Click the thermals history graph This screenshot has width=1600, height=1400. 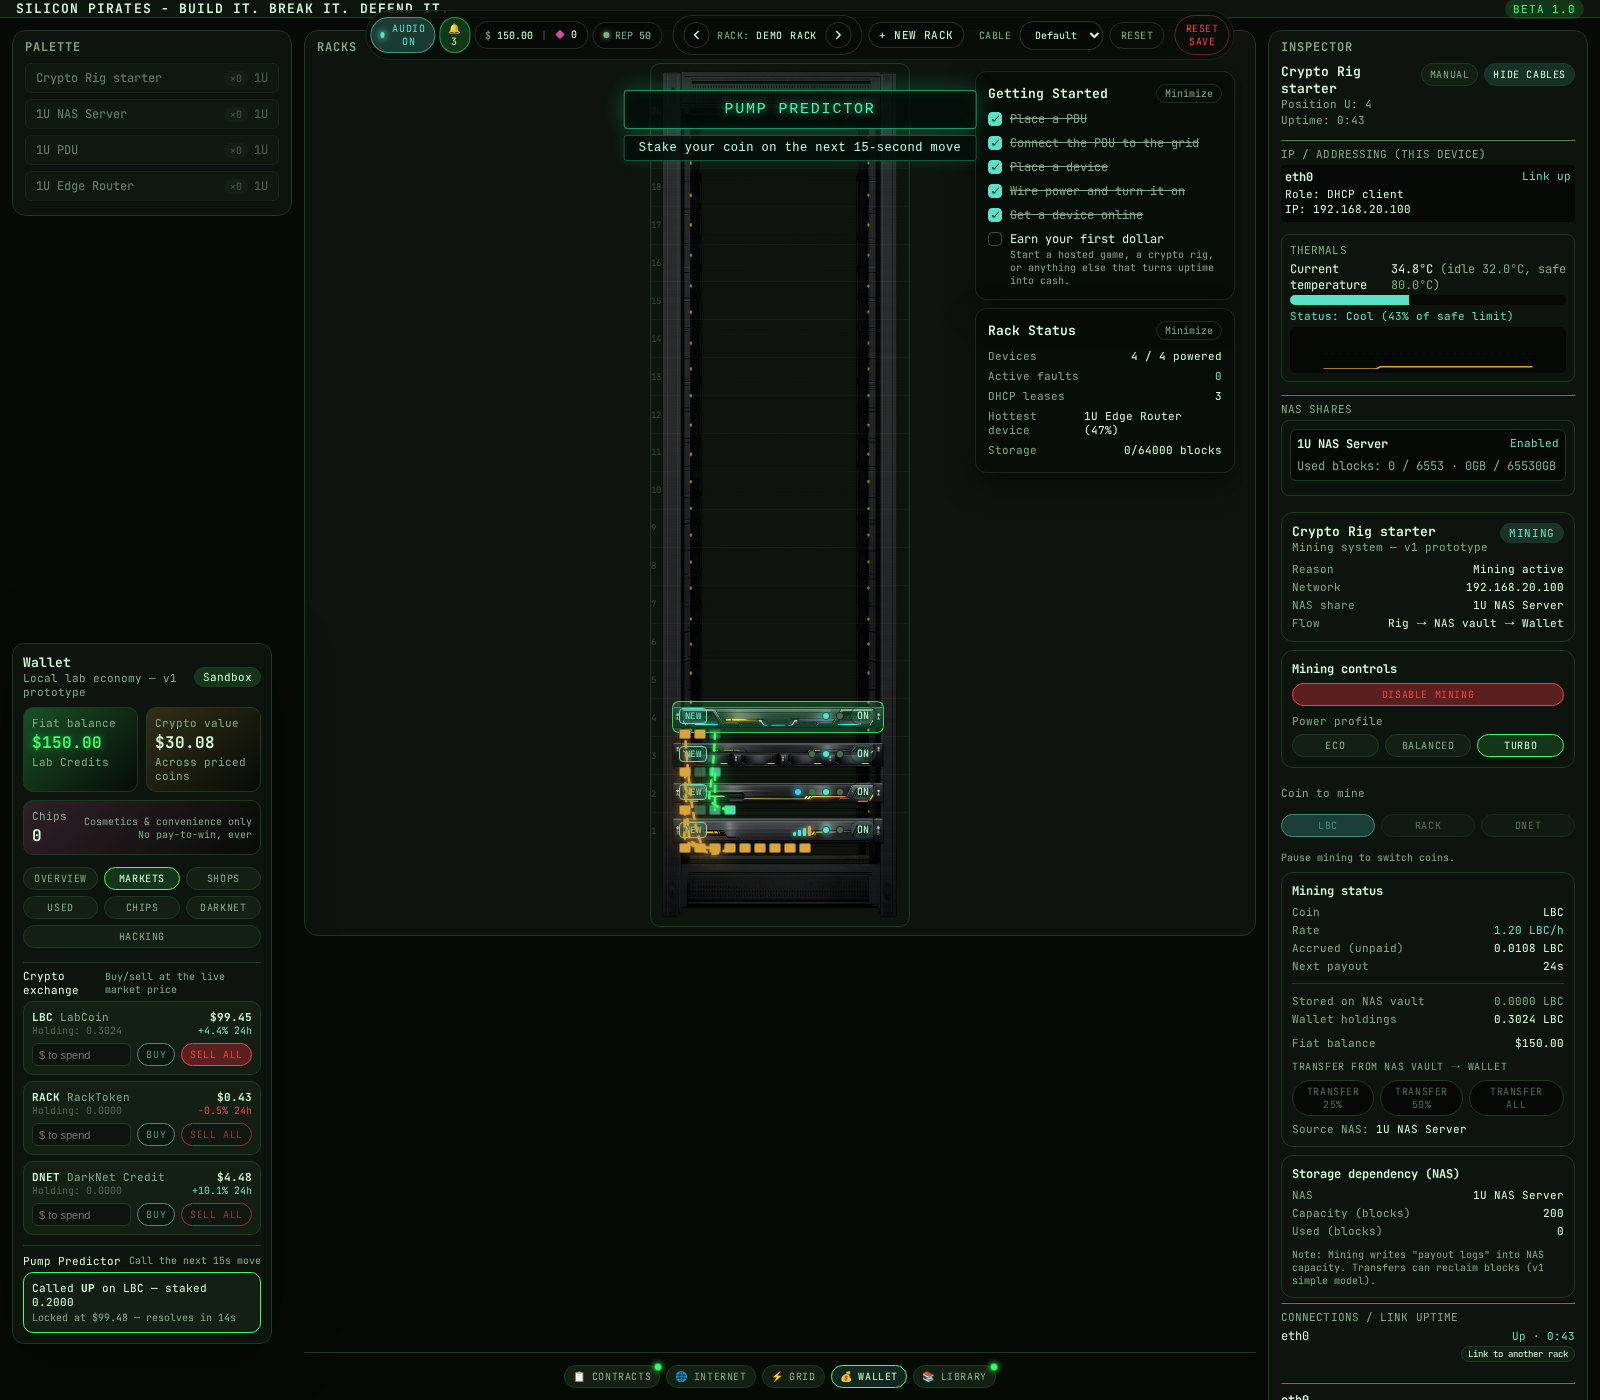1428,350
